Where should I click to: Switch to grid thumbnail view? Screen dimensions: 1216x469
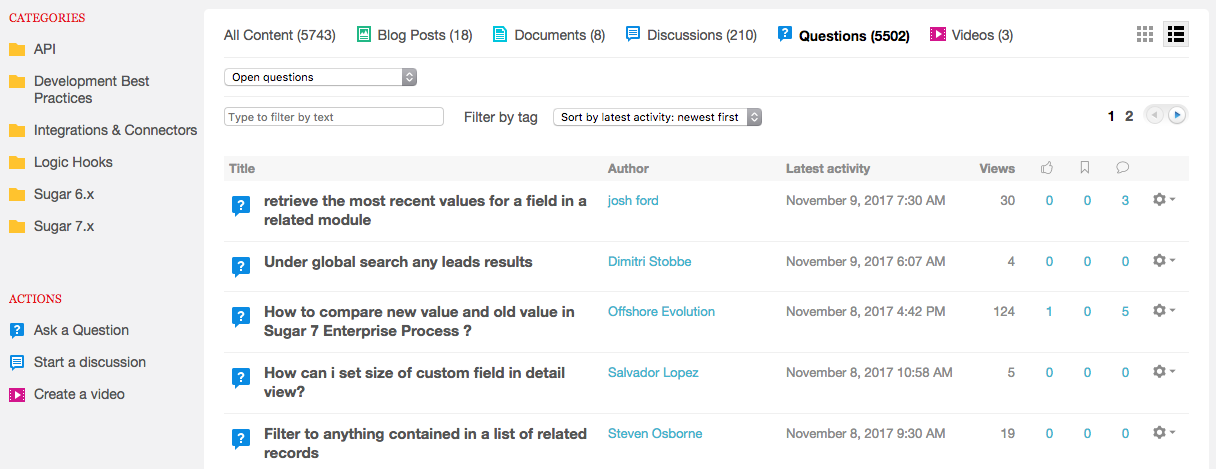[1145, 35]
